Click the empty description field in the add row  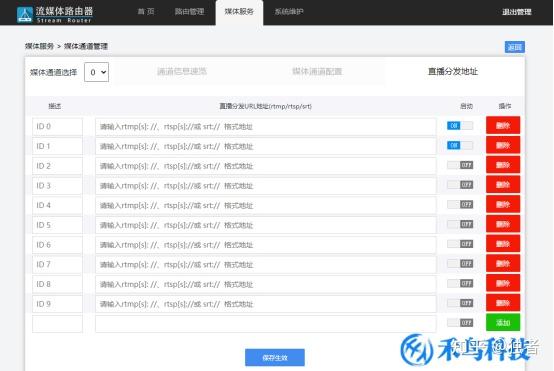[57, 324]
